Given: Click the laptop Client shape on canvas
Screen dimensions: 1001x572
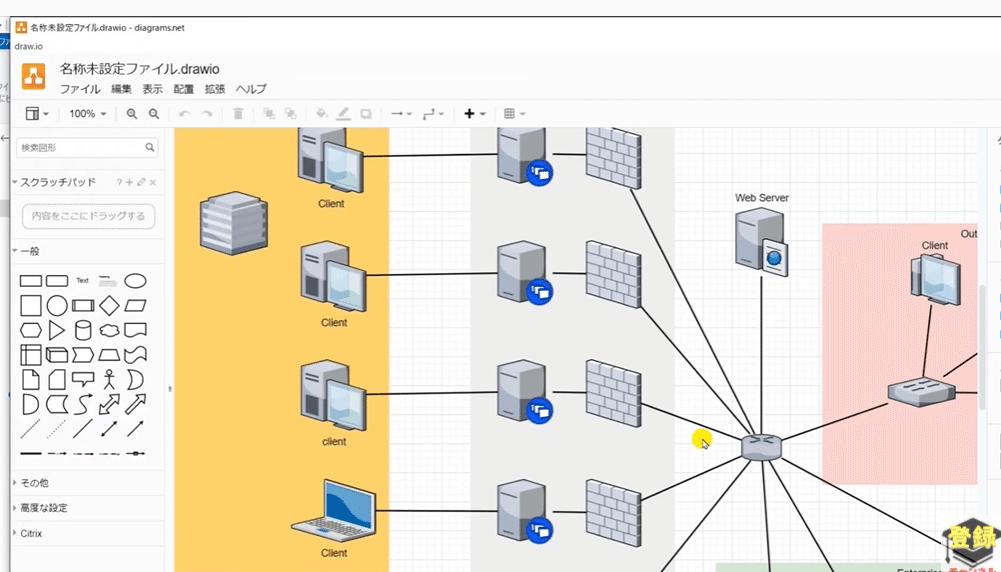Looking at the screenshot, I should pyautogui.click(x=333, y=512).
